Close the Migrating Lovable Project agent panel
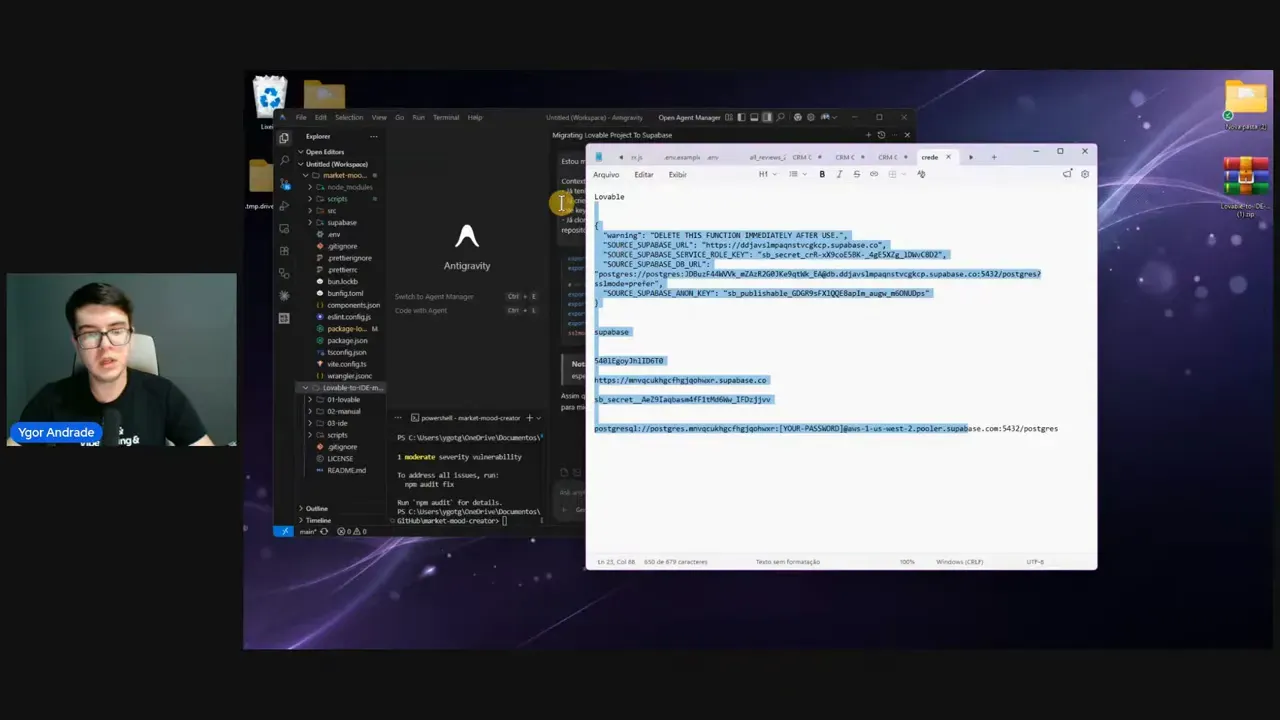 coord(907,135)
